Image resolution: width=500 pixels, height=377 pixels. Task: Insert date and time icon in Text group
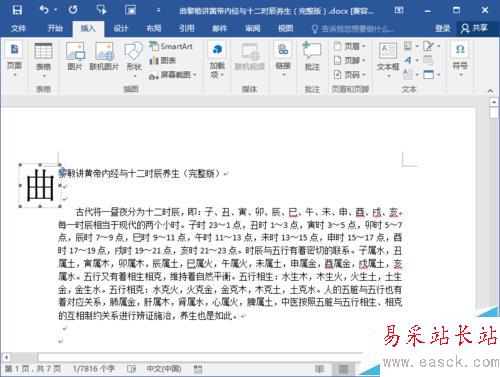coord(428,60)
